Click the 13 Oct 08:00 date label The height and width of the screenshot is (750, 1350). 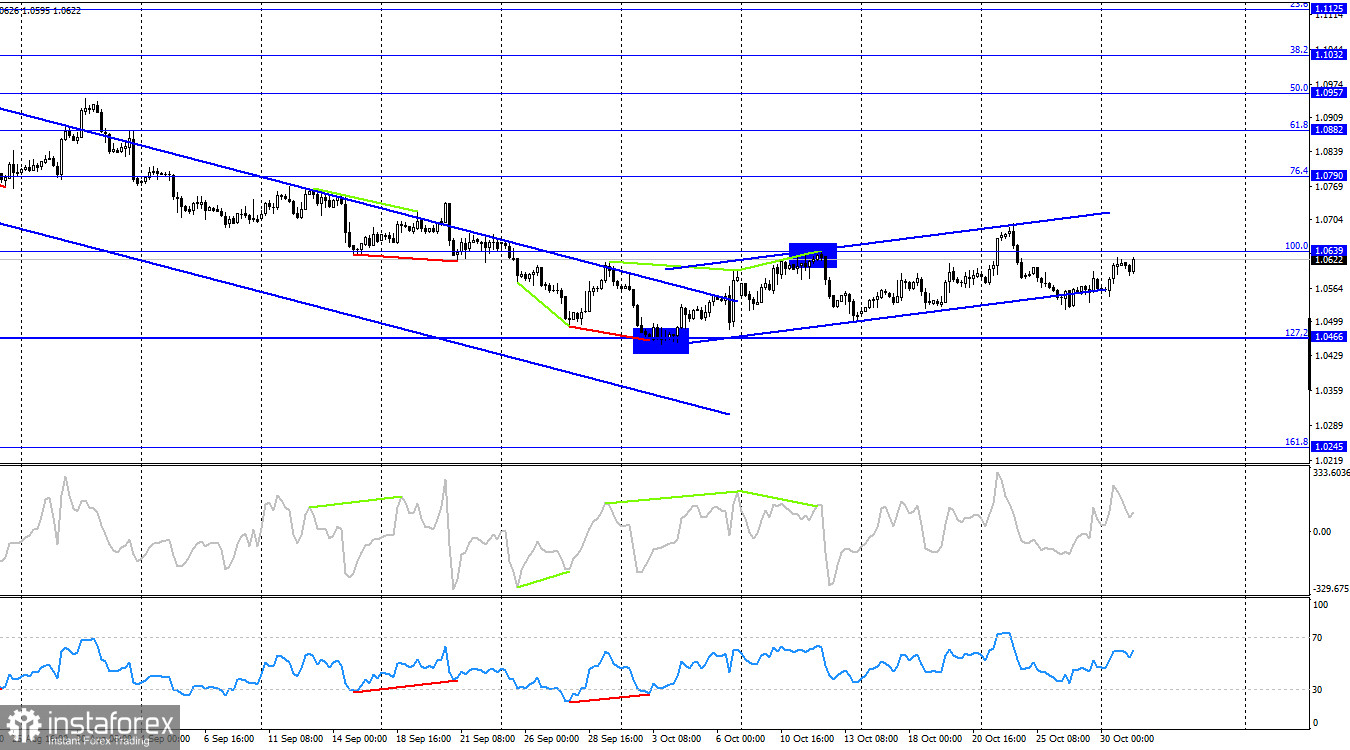pyautogui.click(x=871, y=739)
